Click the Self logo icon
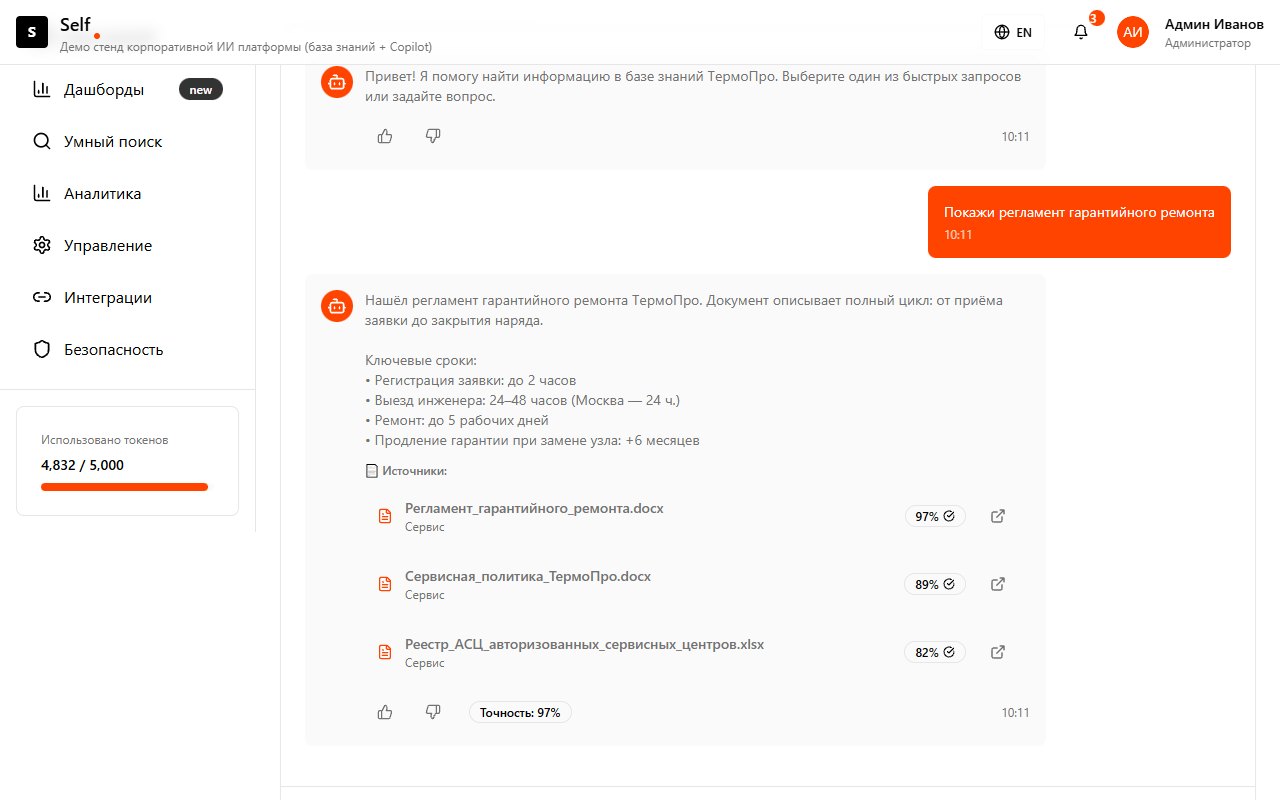 (x=32, y=32)
